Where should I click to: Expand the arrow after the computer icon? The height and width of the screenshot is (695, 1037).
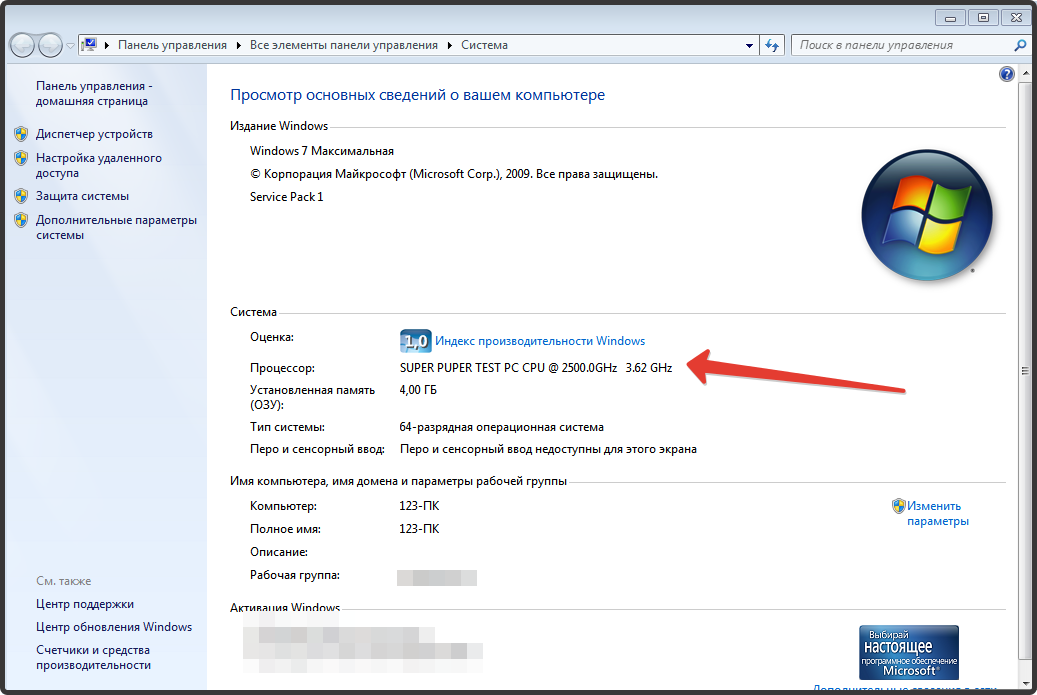click(107, 45)
